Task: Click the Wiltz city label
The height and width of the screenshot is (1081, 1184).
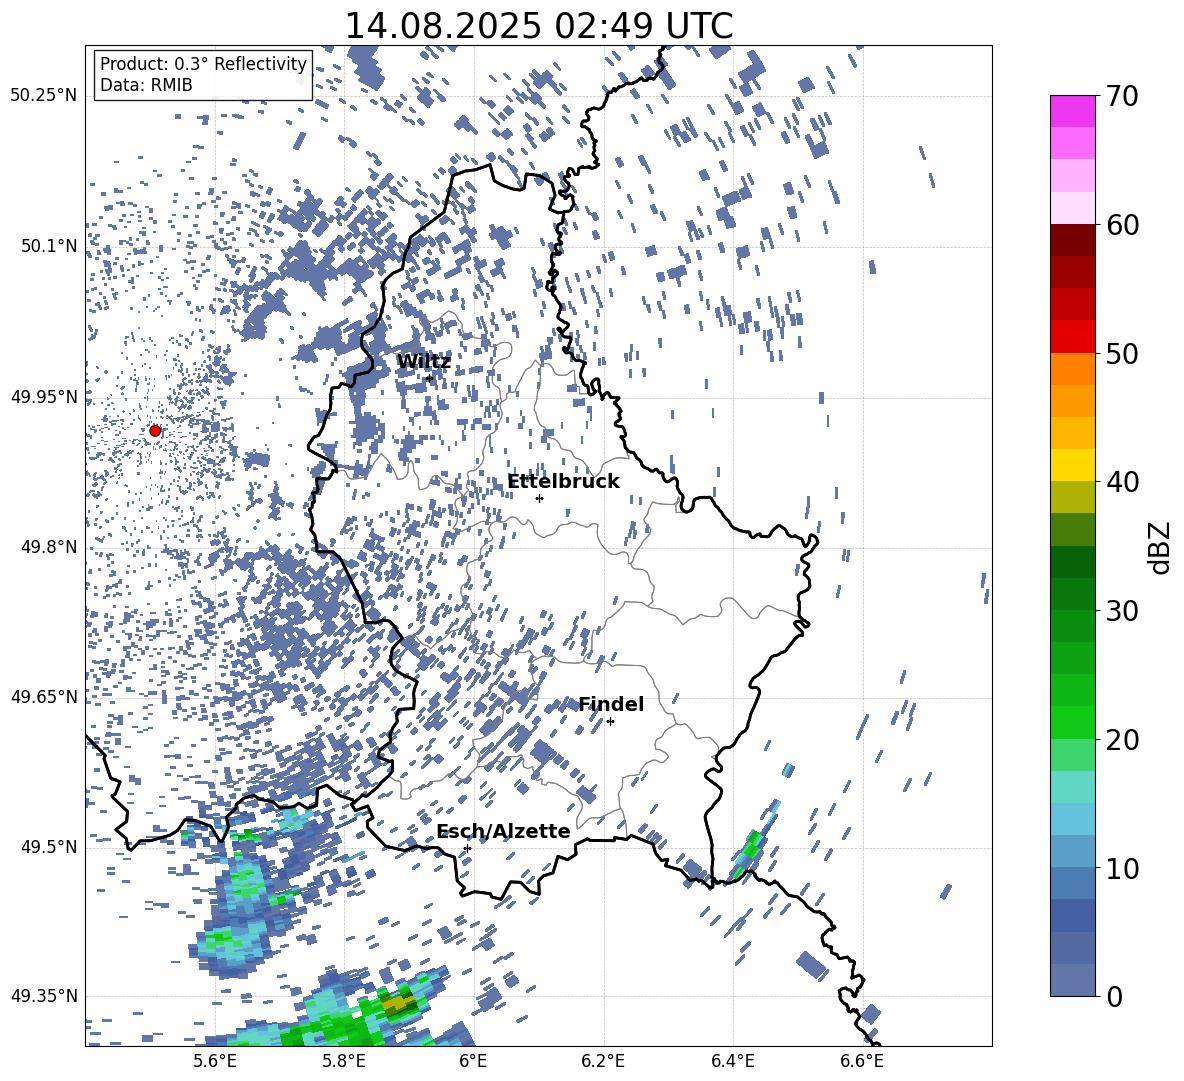Action: tap(424, 362)
